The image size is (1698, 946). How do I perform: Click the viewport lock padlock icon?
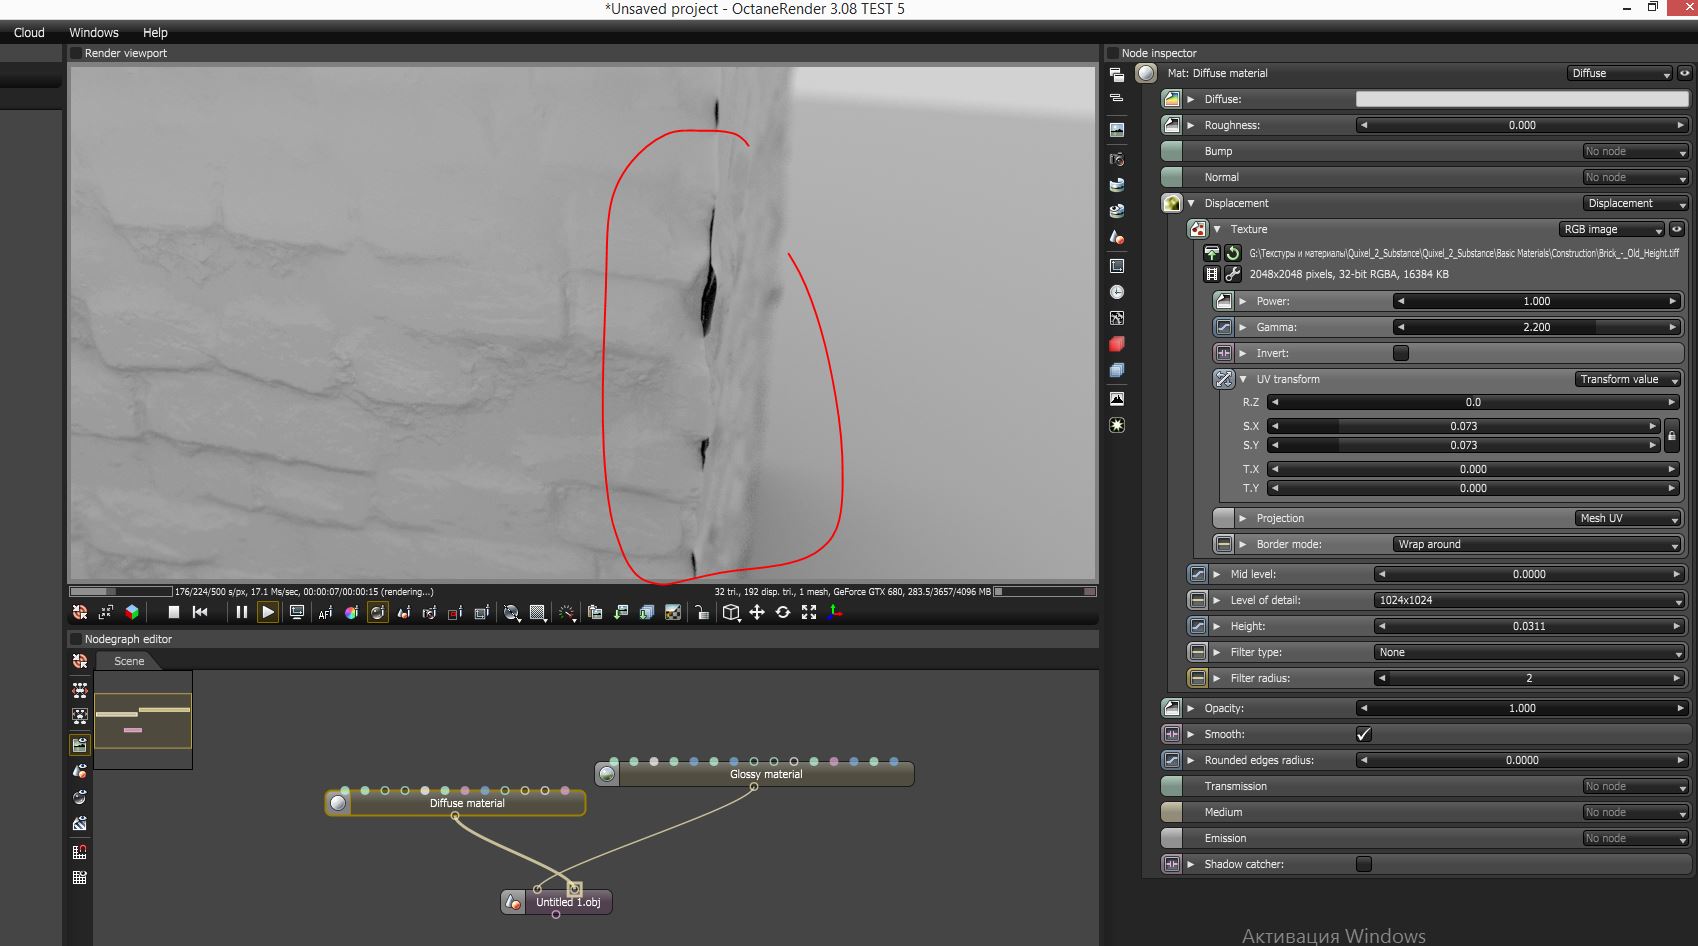point(702,613)
